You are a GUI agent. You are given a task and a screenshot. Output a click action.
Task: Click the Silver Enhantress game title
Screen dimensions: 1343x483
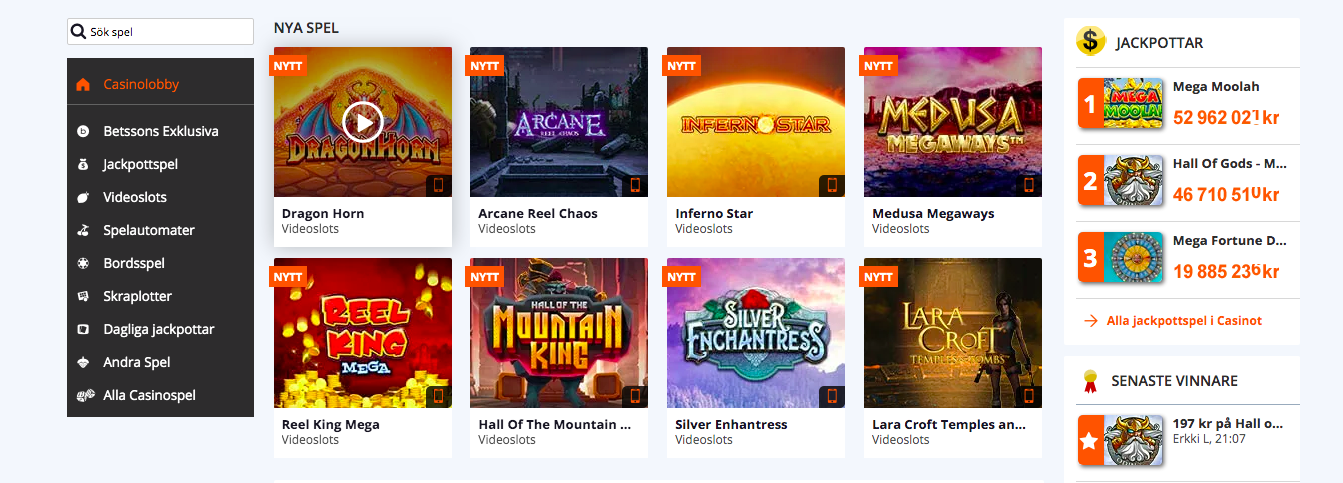point(731,424)
